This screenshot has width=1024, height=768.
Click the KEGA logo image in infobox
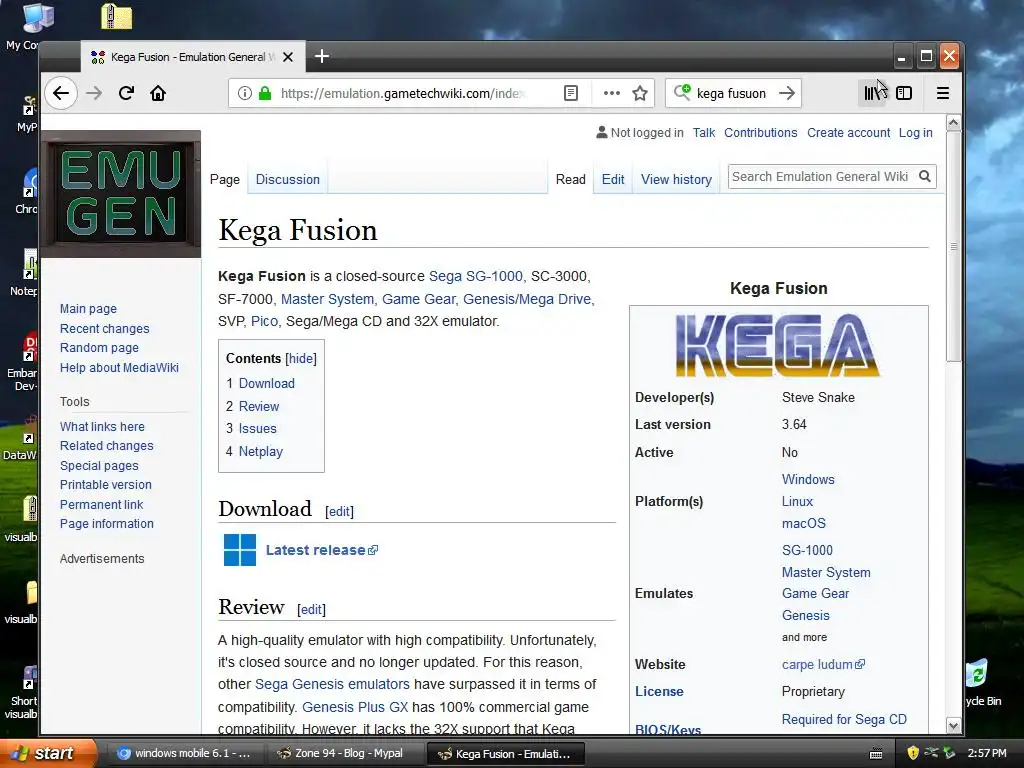pyautogui.click(x=778, y=345)
